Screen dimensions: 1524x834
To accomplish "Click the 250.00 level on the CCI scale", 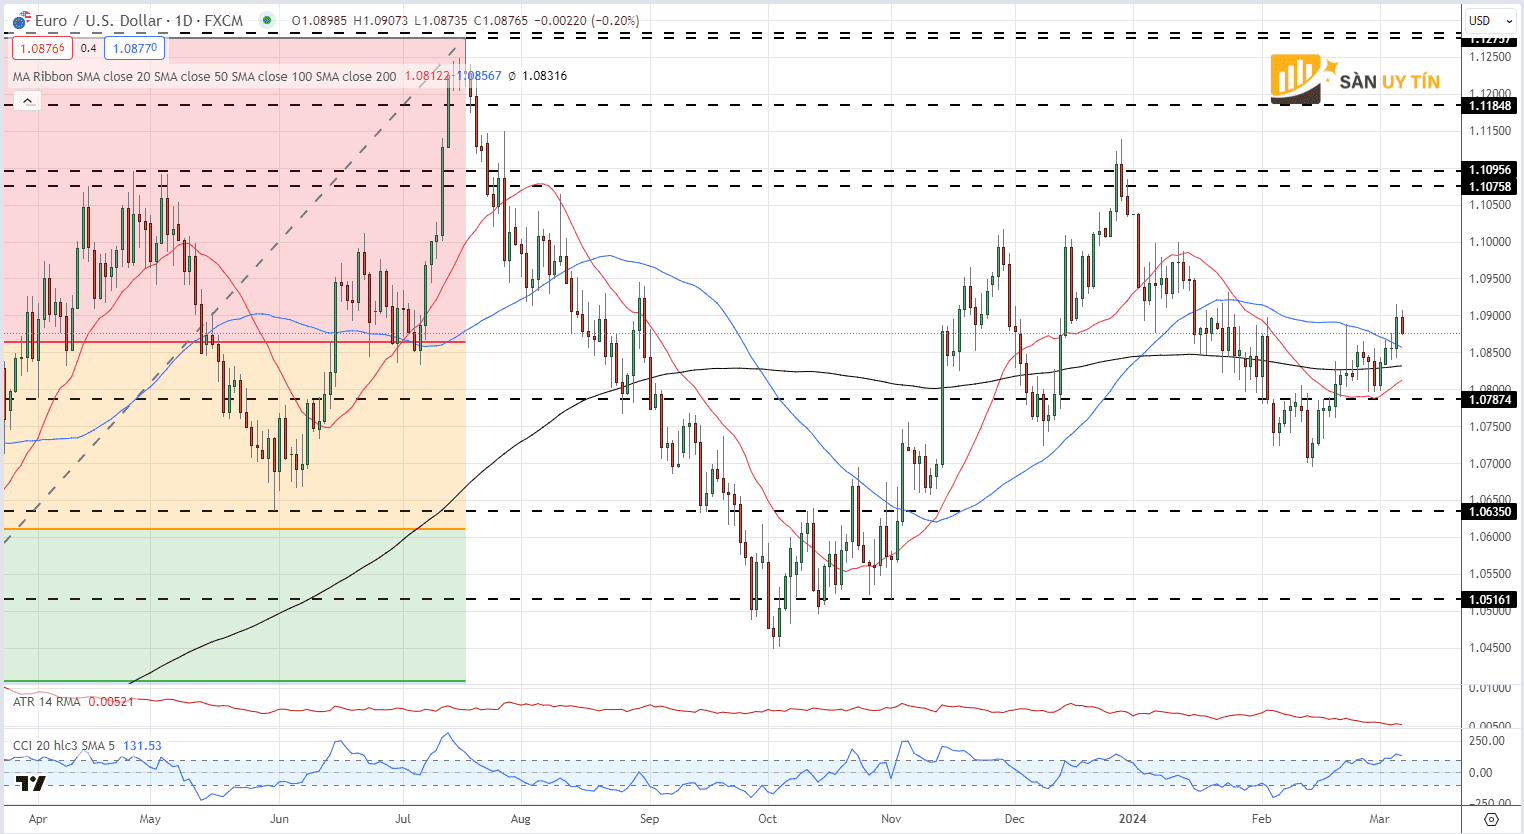I will [1489, 741].
